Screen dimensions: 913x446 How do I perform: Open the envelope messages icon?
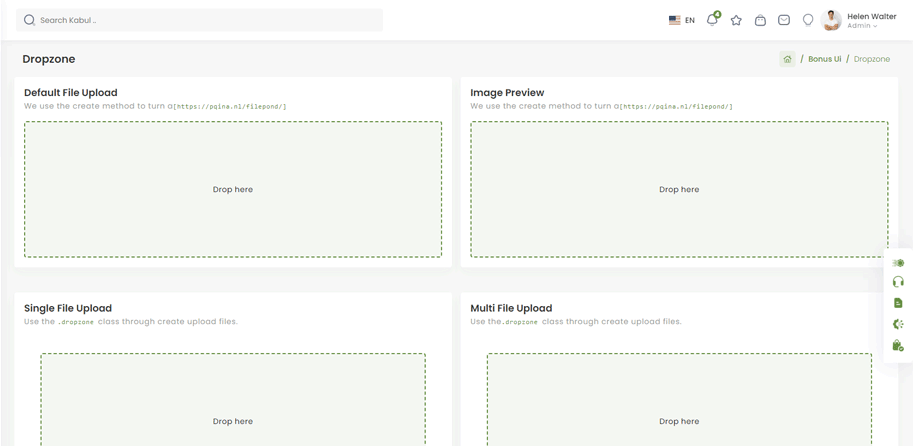(784, 20)
